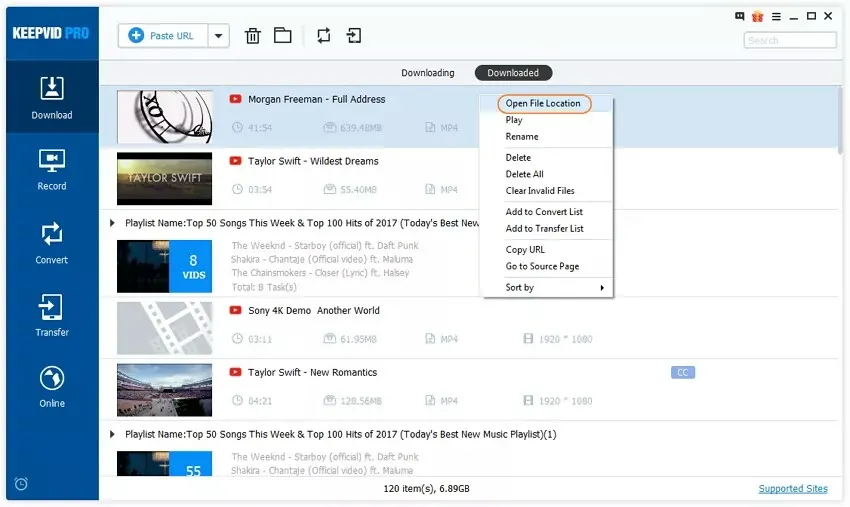Click '120 item(s), 6.89GB' status text
The image size is (850, 507).
(427, 489)
